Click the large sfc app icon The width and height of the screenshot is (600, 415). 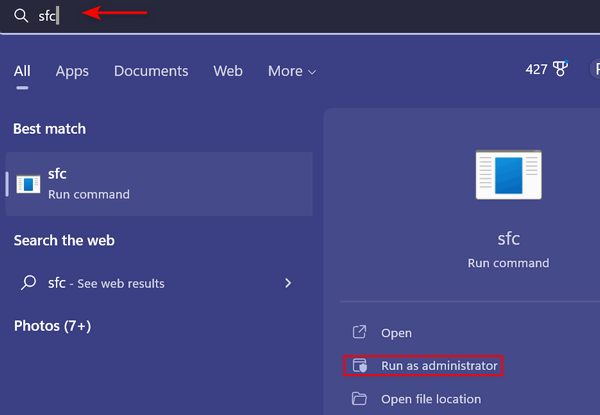point(509,175)
